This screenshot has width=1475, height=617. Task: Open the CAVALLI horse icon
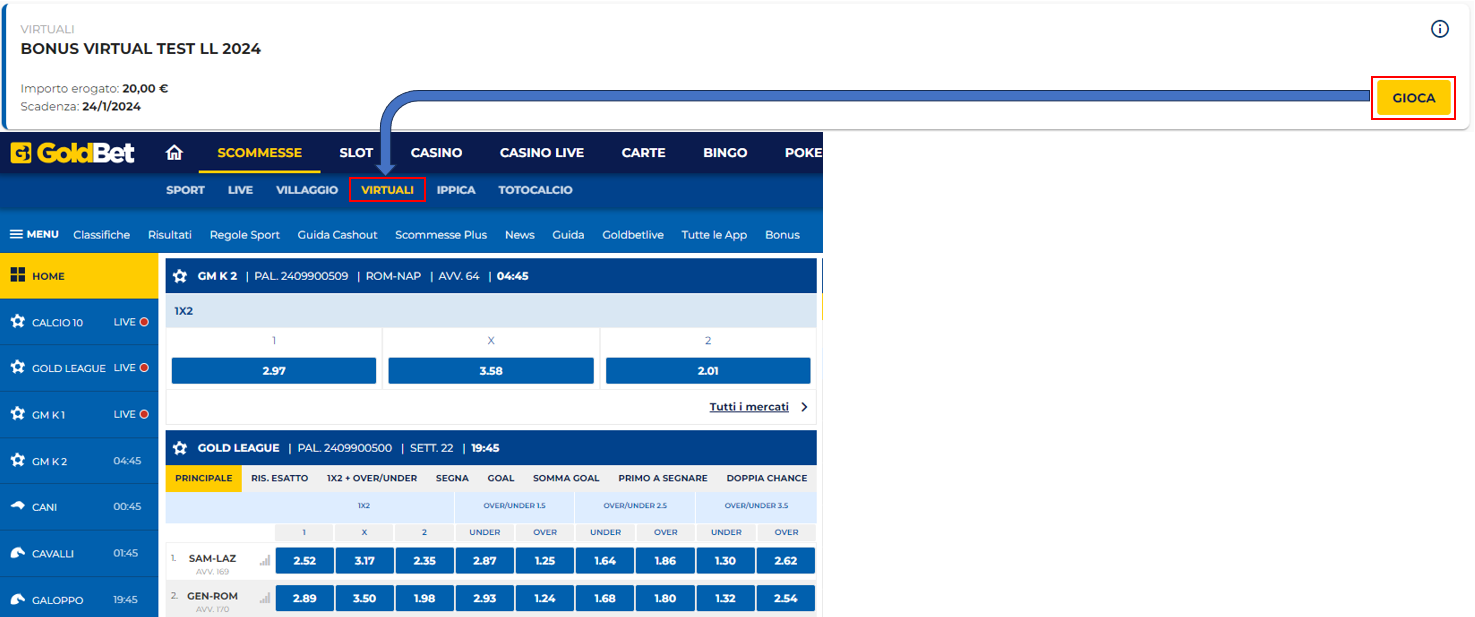pos(17,553)
